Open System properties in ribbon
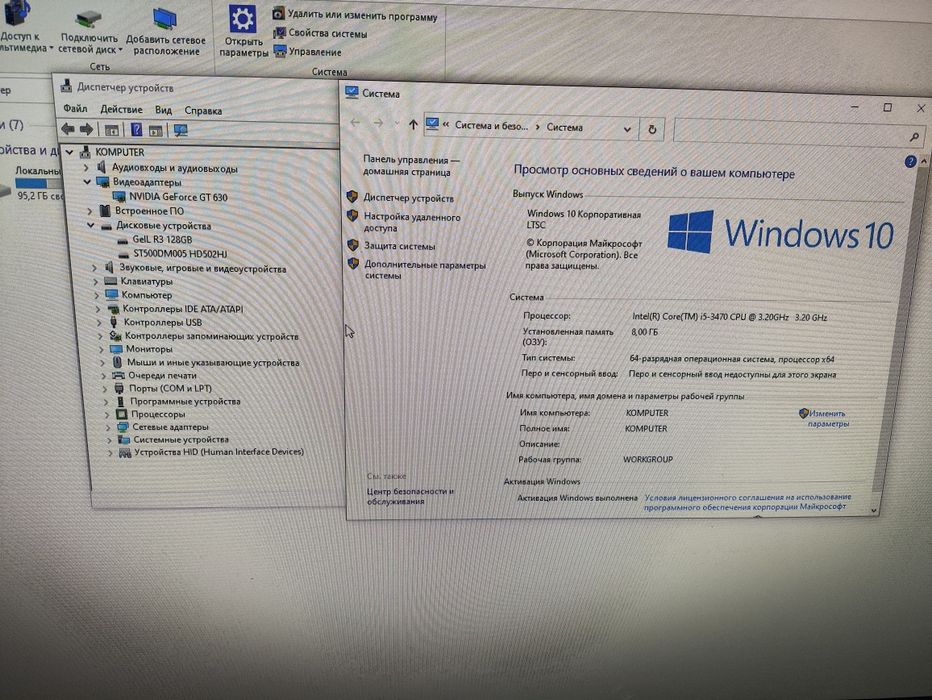The height and width of the screenshot is (700, 932). point(320,34)
